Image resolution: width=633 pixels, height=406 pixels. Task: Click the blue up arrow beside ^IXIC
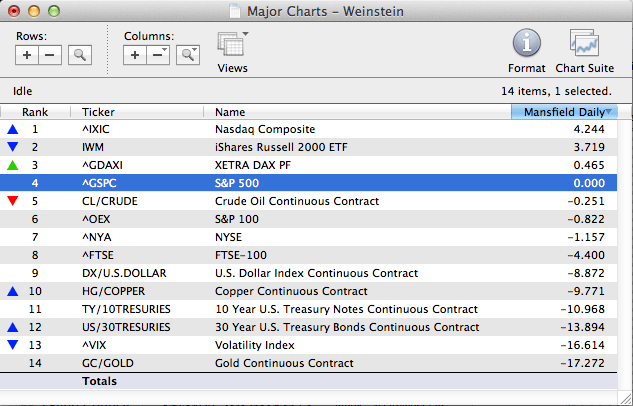tap(12, 129)
